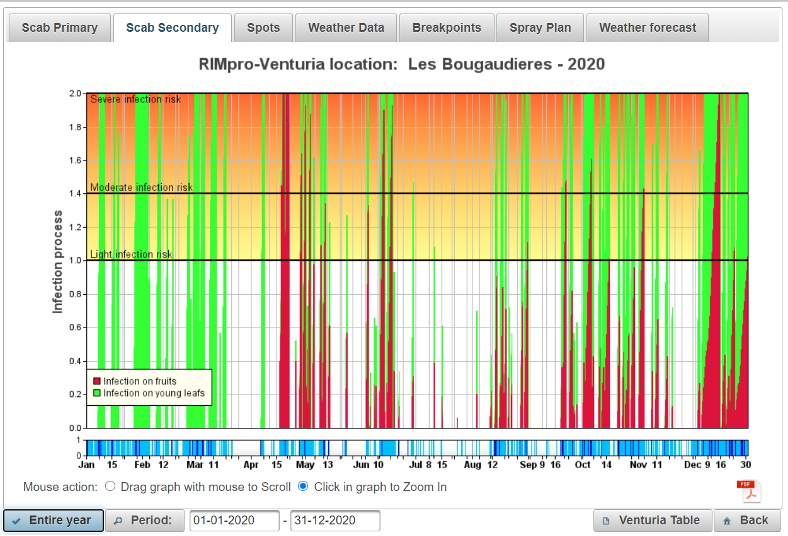Select Click in graph to Zoom In

coord(304,487)
